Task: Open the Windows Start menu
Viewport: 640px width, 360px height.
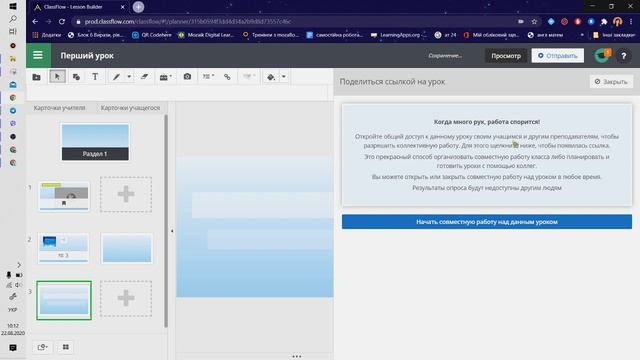Action: (13, 7)
